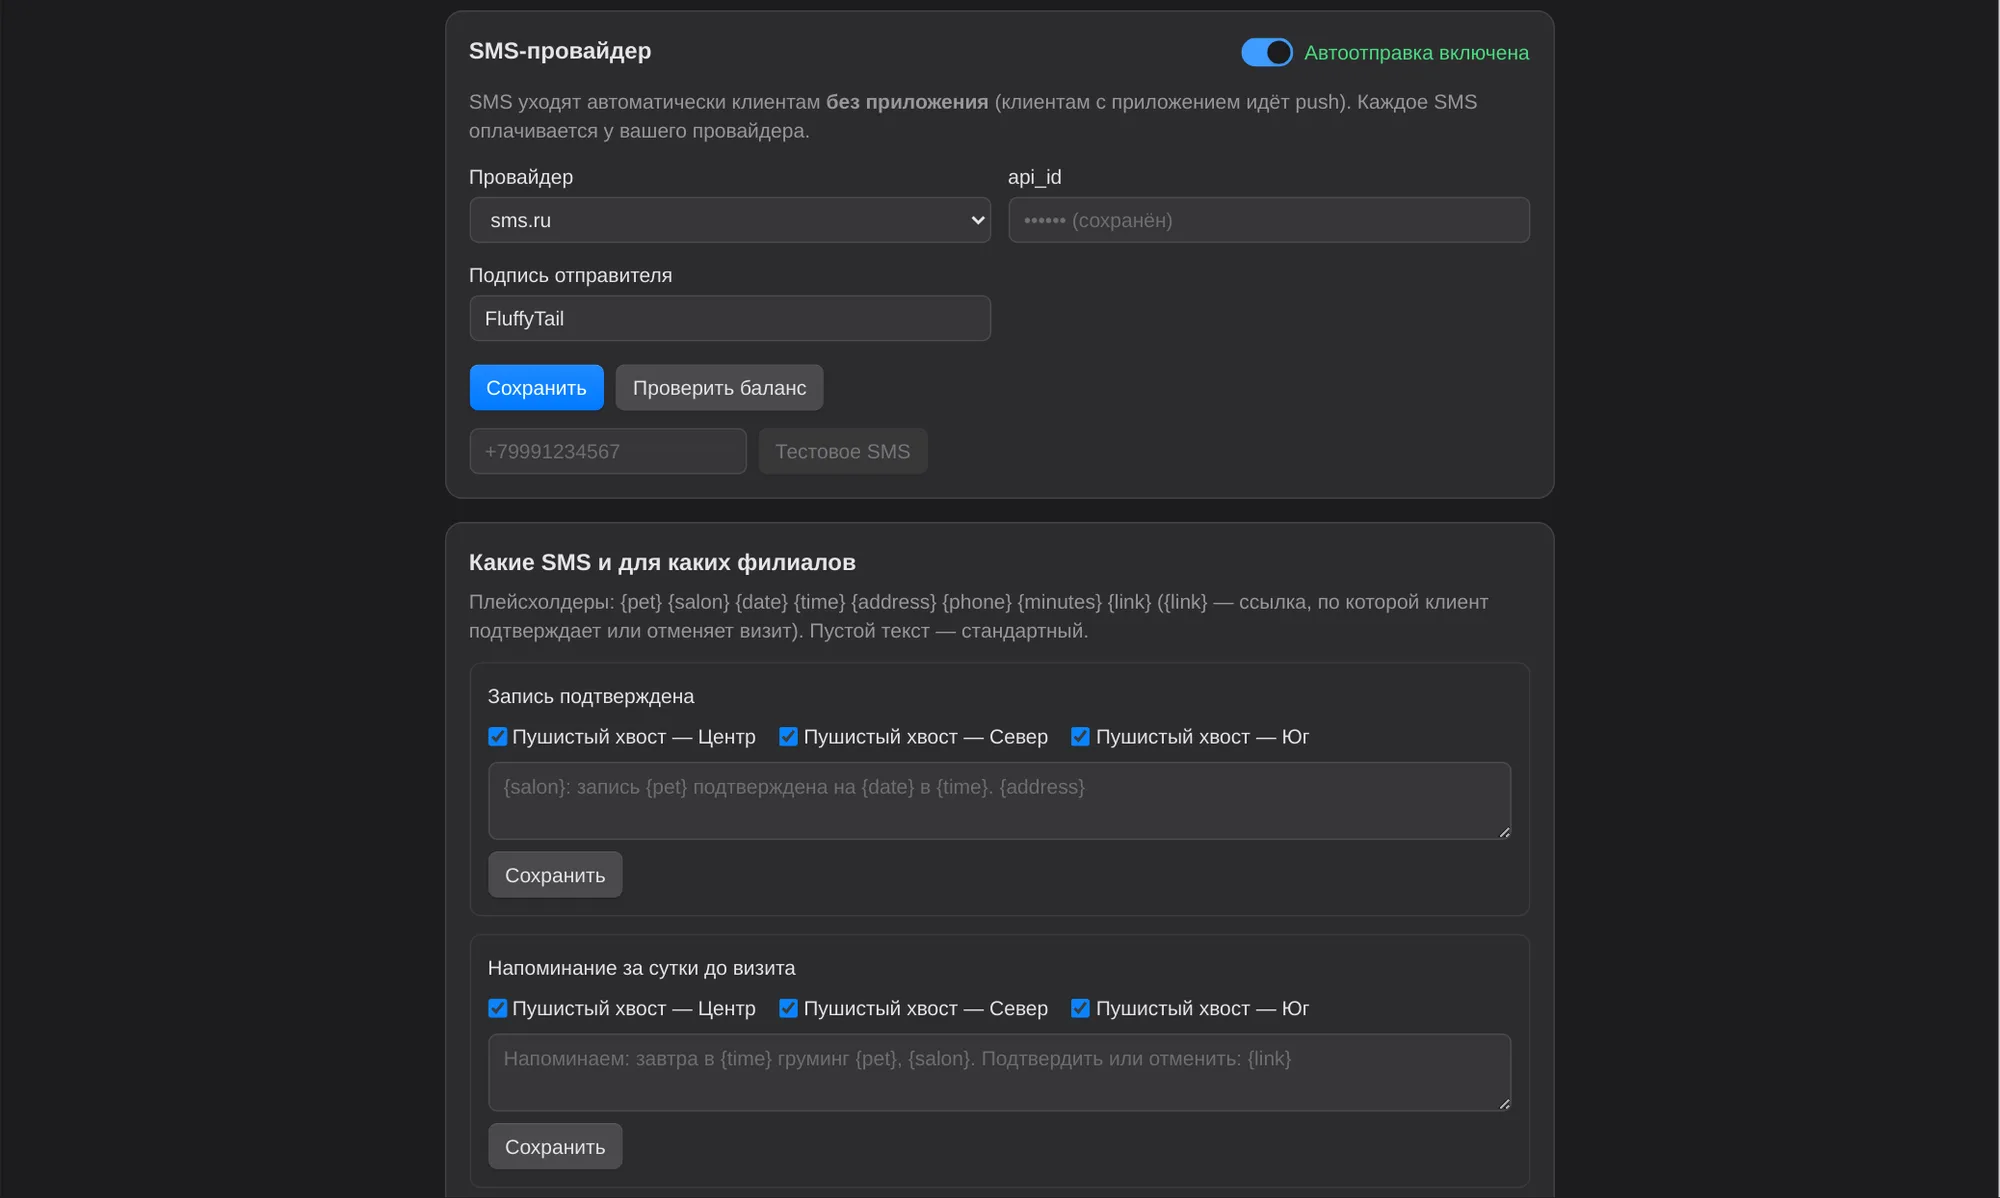Click the api_id input field

point(1269,220)
